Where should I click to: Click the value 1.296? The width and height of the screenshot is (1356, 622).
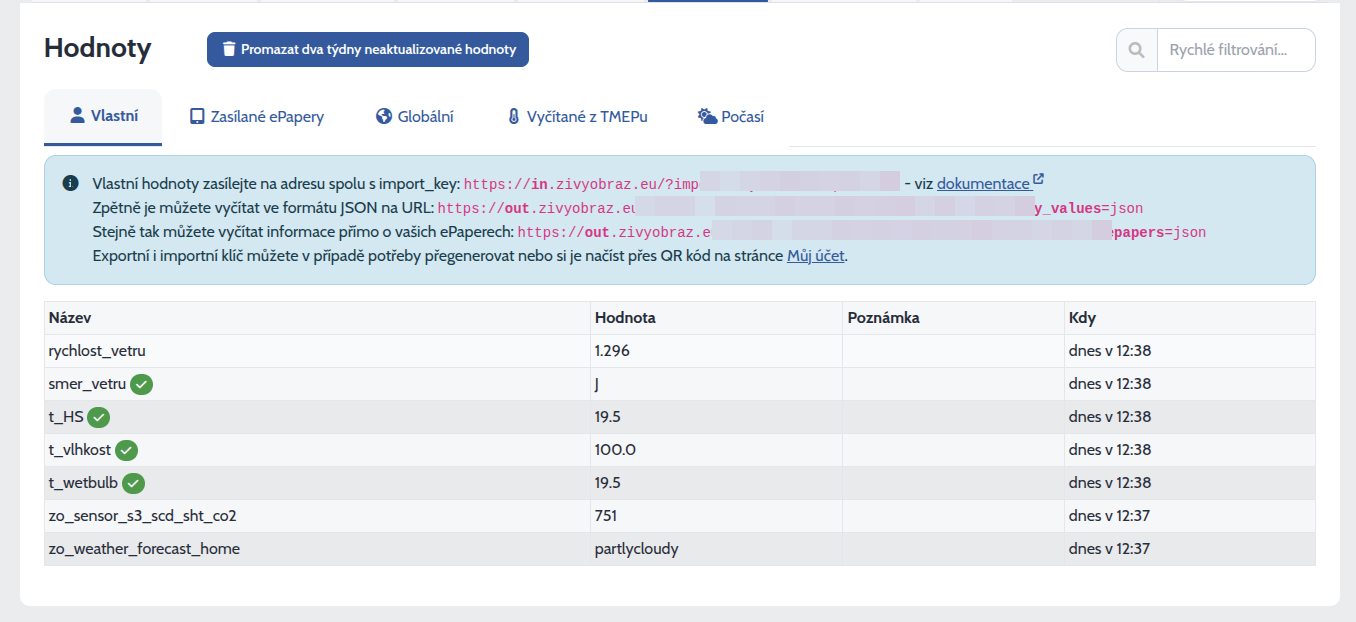612,351
